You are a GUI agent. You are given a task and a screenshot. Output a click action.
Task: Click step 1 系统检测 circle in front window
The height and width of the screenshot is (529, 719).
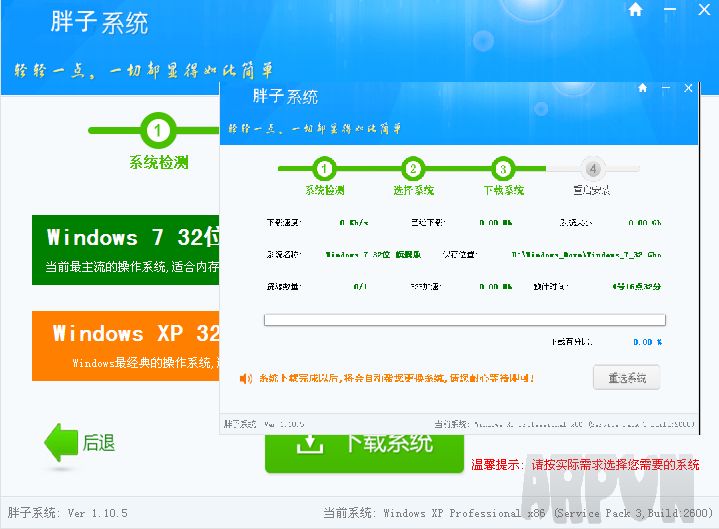click(x=324, y=169)
